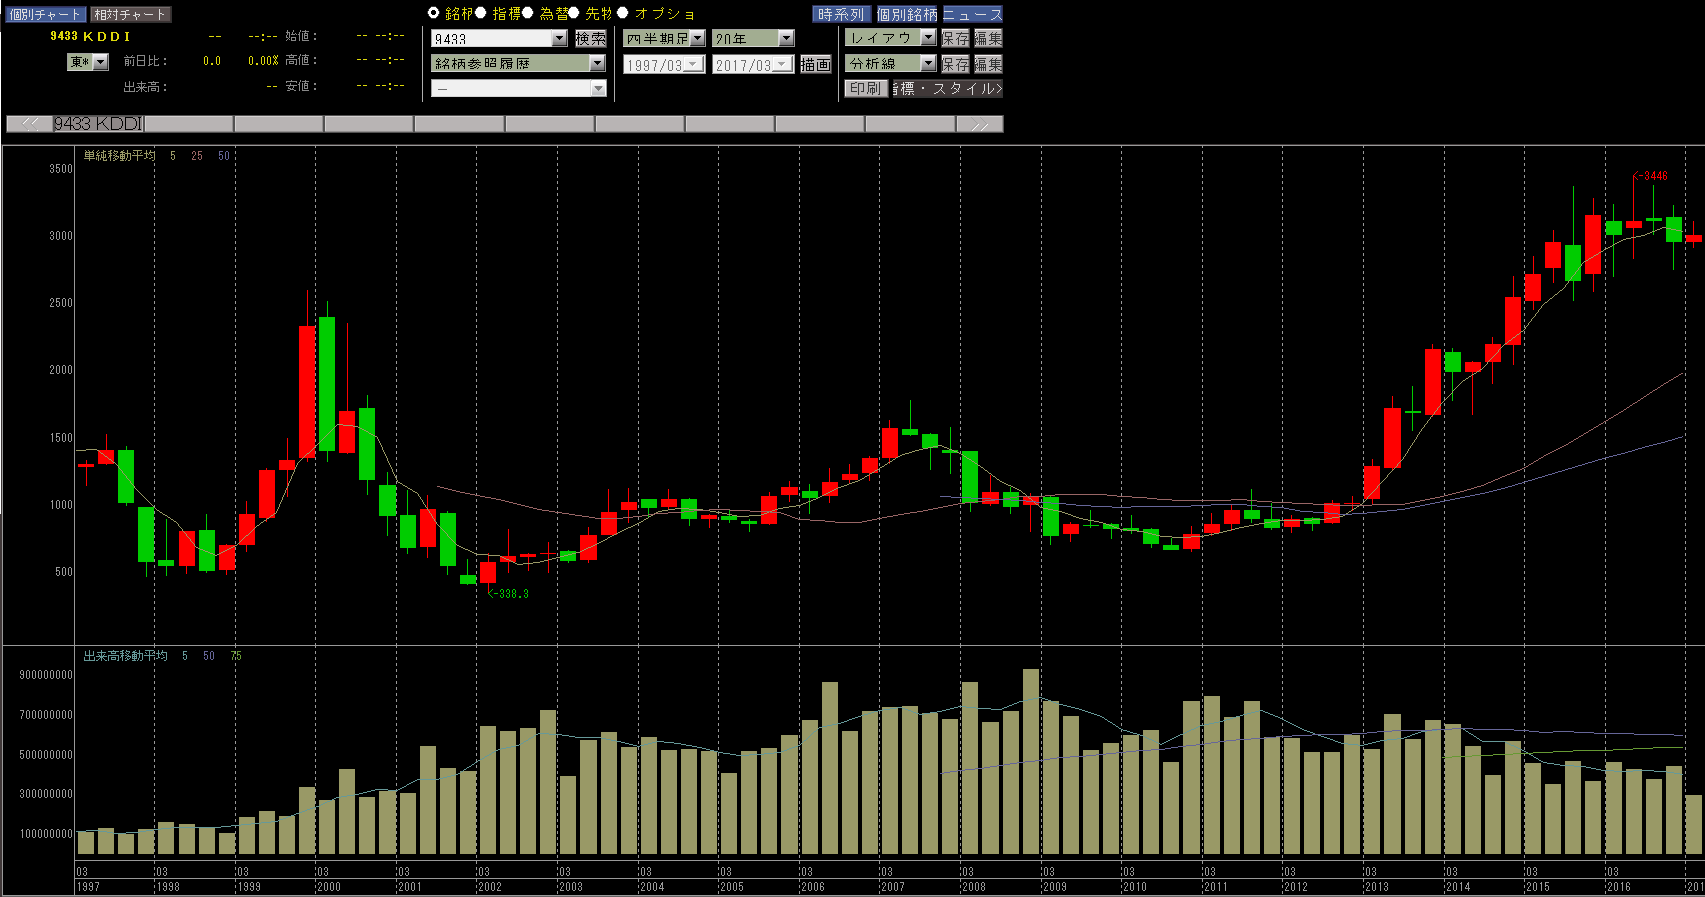Click the 印刷 print button
The height and width of the screenshot is (897, 1705).
point(865,88)
